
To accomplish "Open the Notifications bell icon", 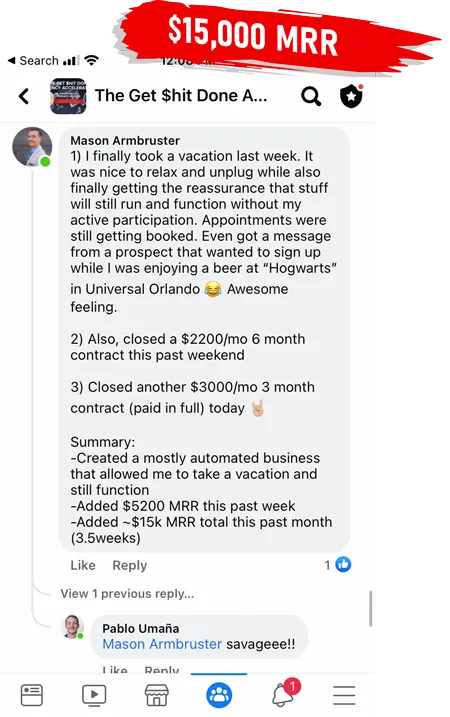I will (284, 694).
